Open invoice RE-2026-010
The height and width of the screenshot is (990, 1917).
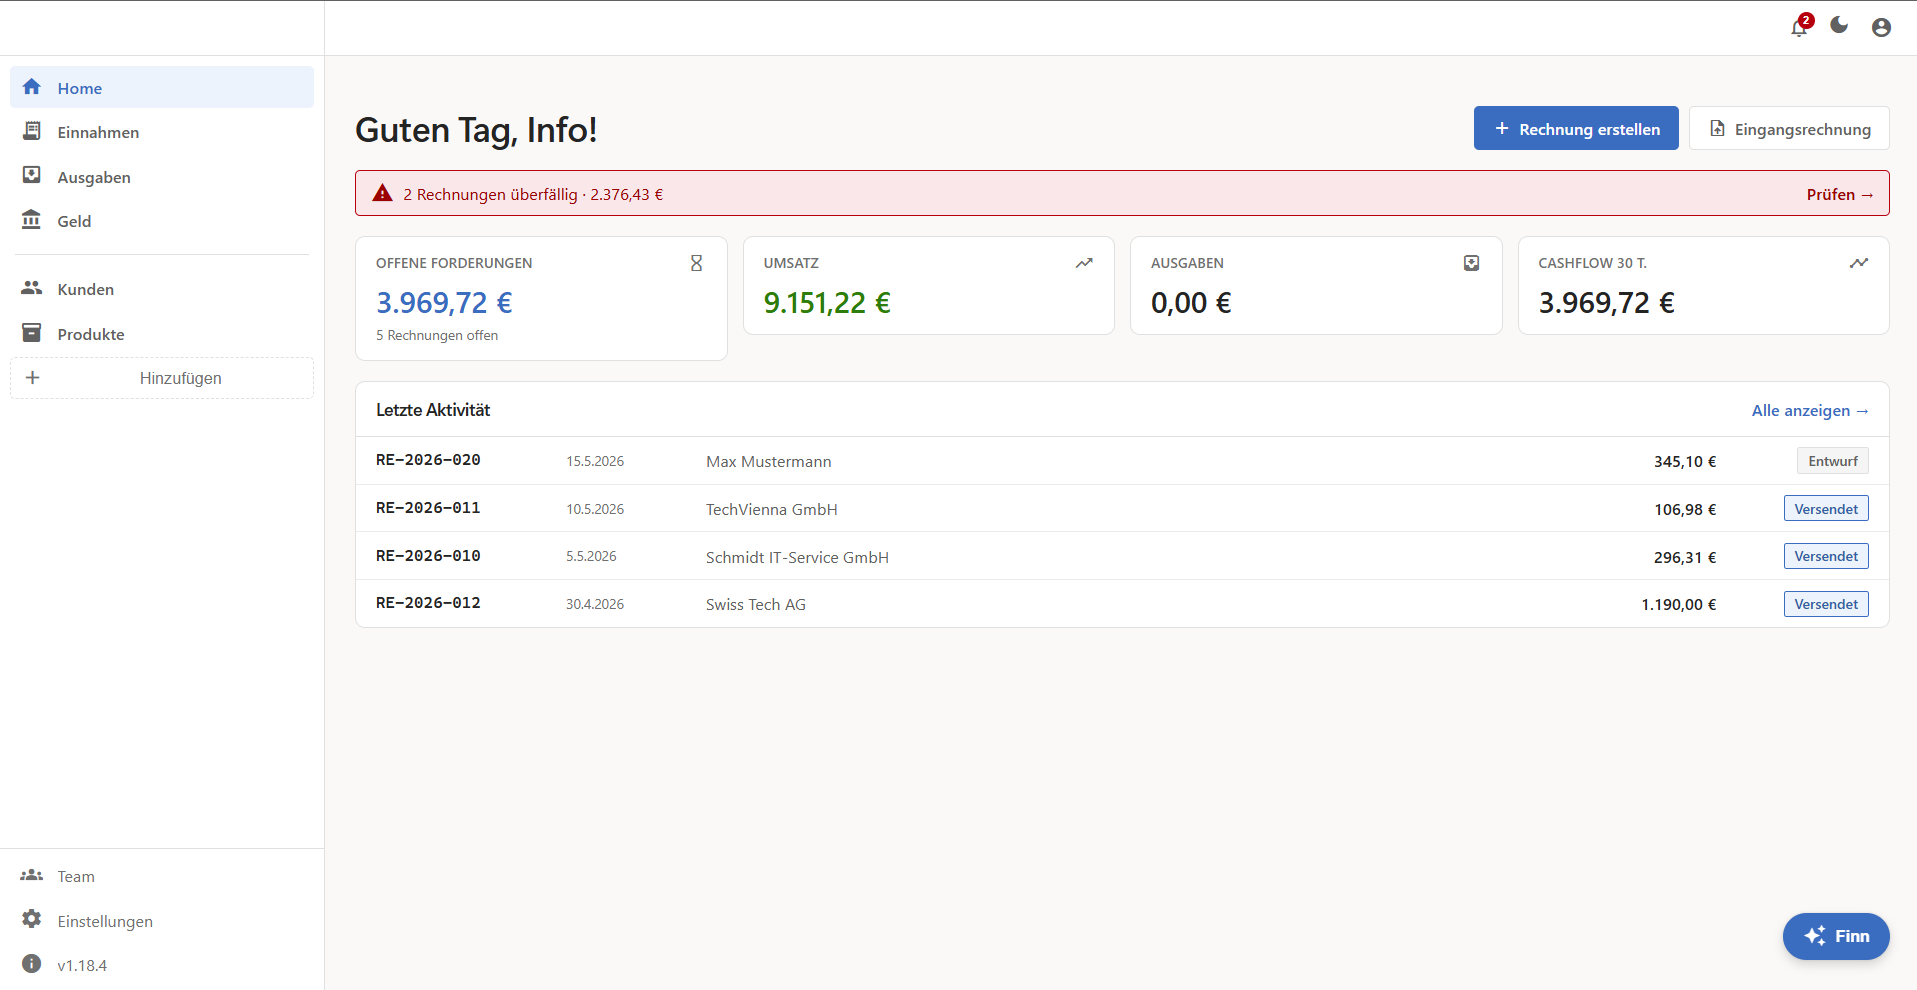[x=428, y=556]
